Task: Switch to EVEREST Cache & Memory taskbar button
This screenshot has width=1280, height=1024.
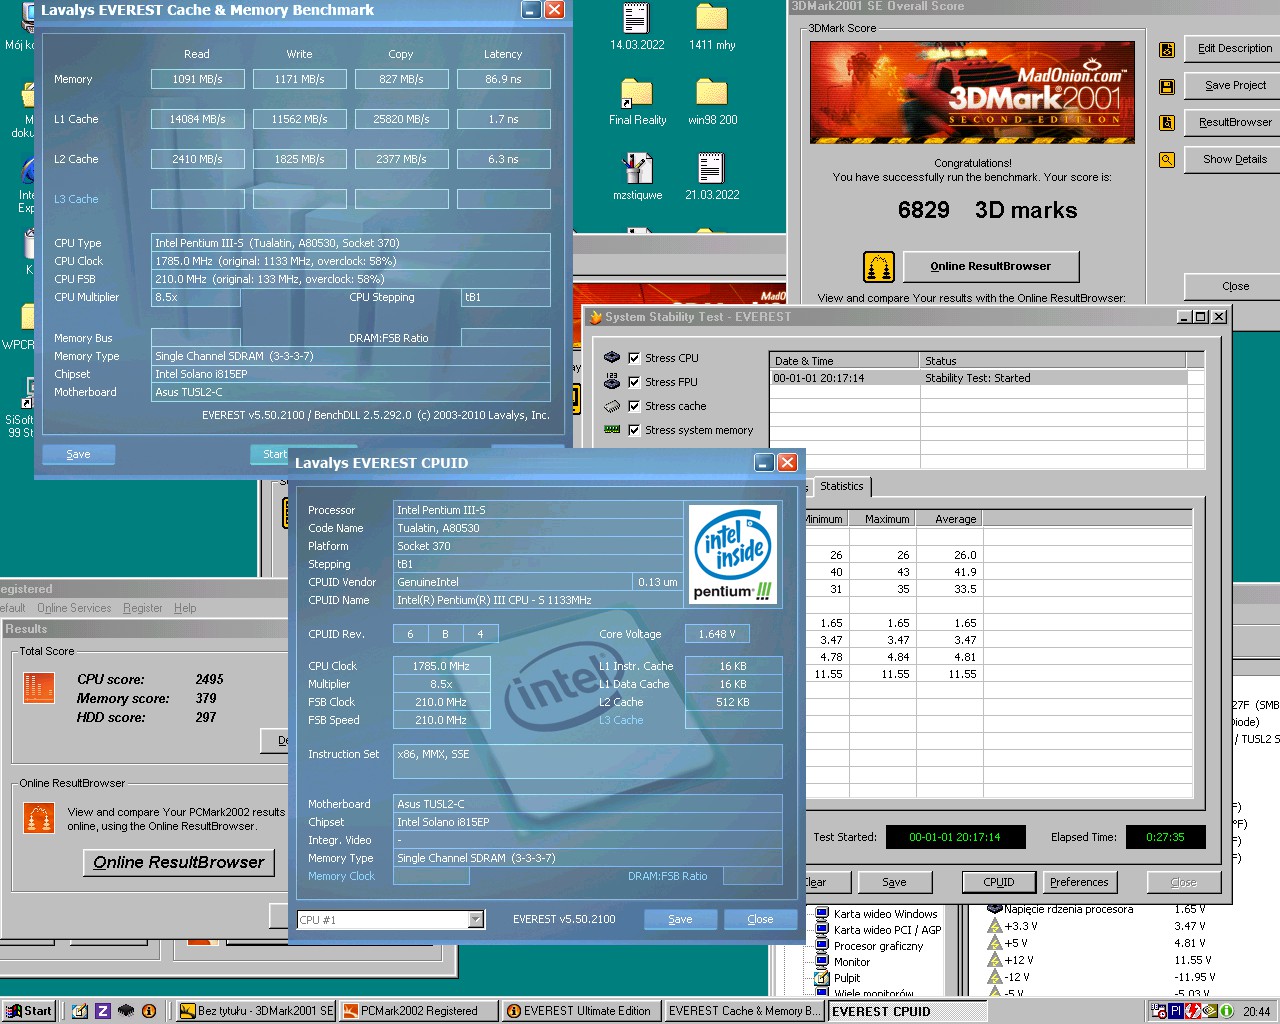Action: [x=744, y=1011]
